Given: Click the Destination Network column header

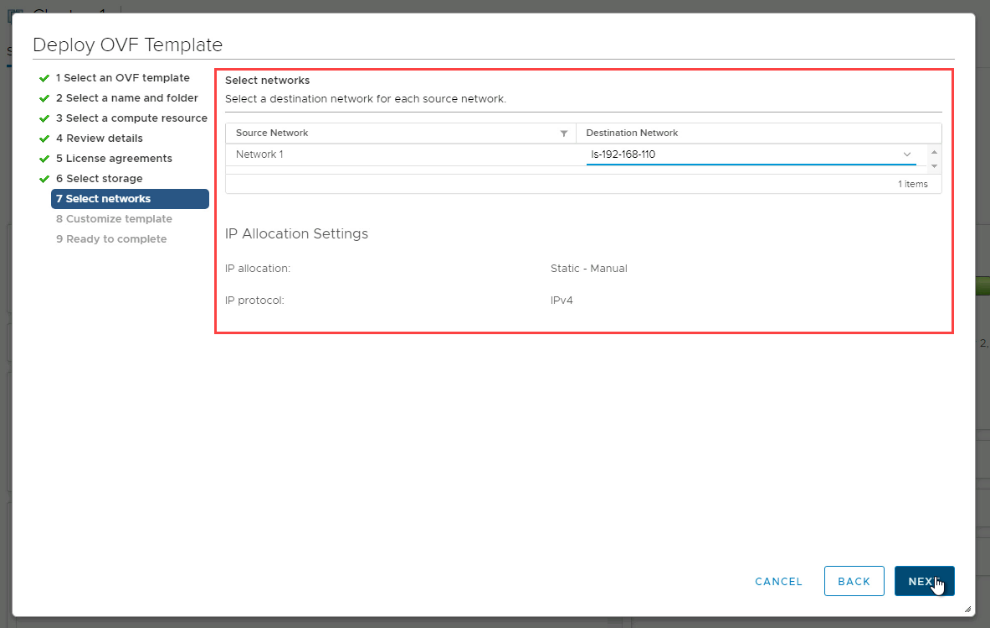Looking at the screenshot, I should tap(632, 133).
